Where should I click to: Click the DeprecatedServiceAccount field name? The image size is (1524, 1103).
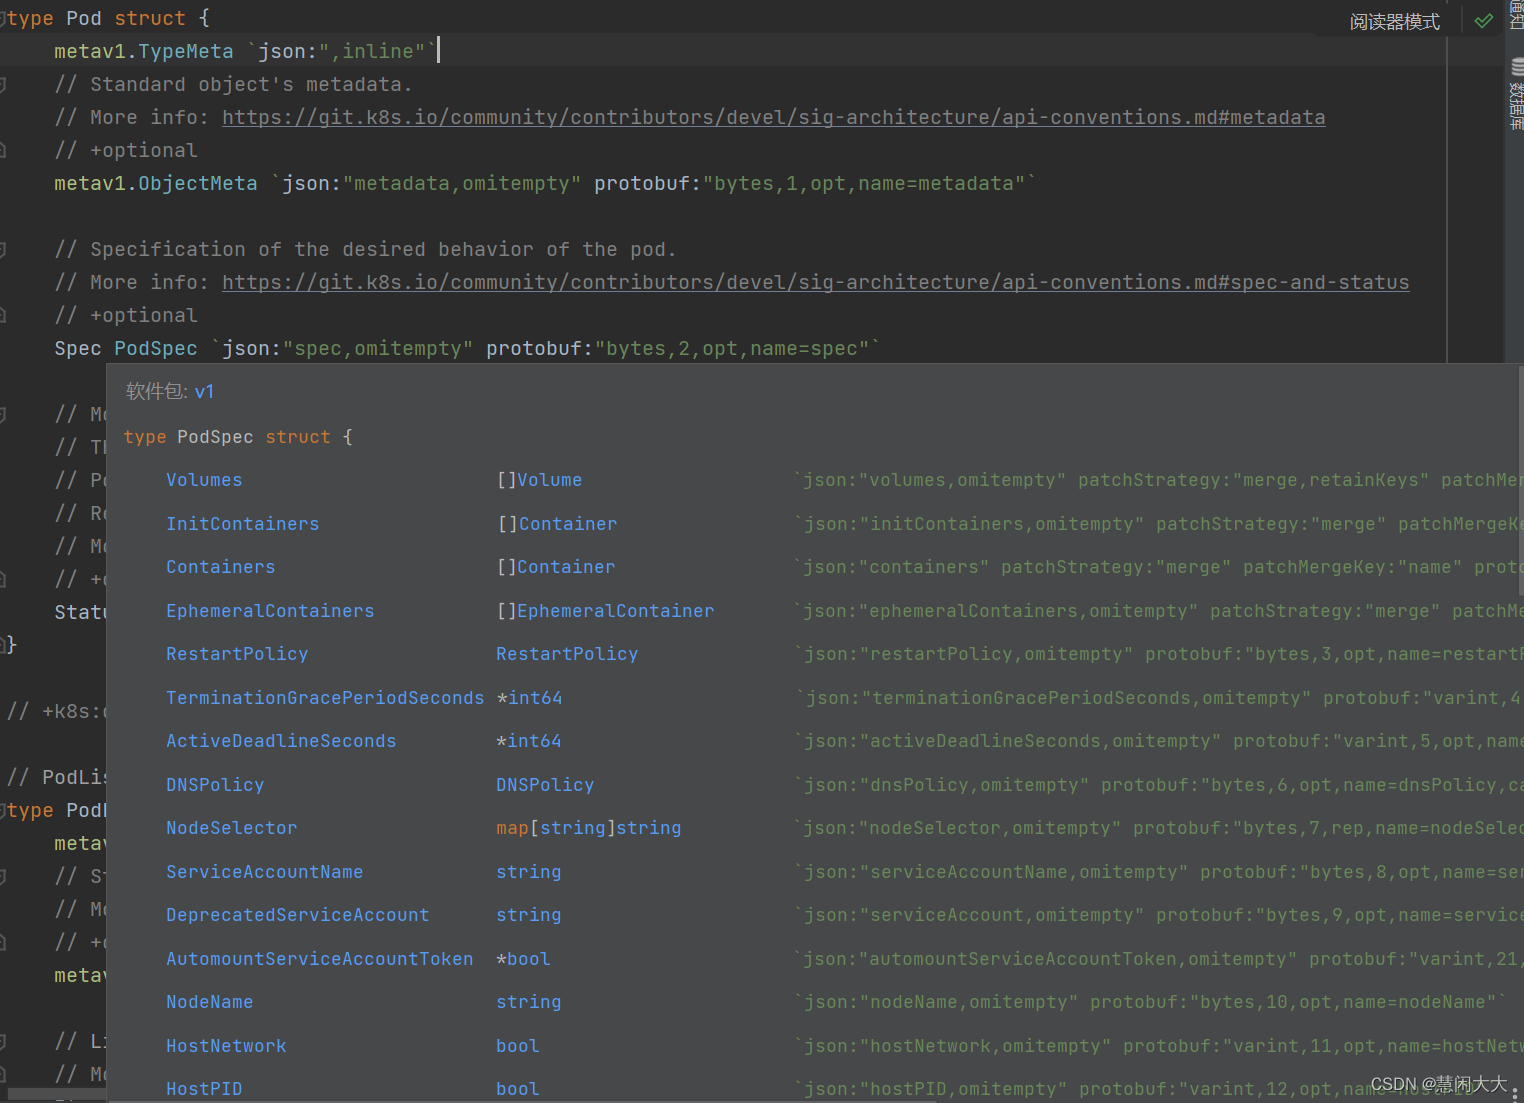click(x=298, y=915)
